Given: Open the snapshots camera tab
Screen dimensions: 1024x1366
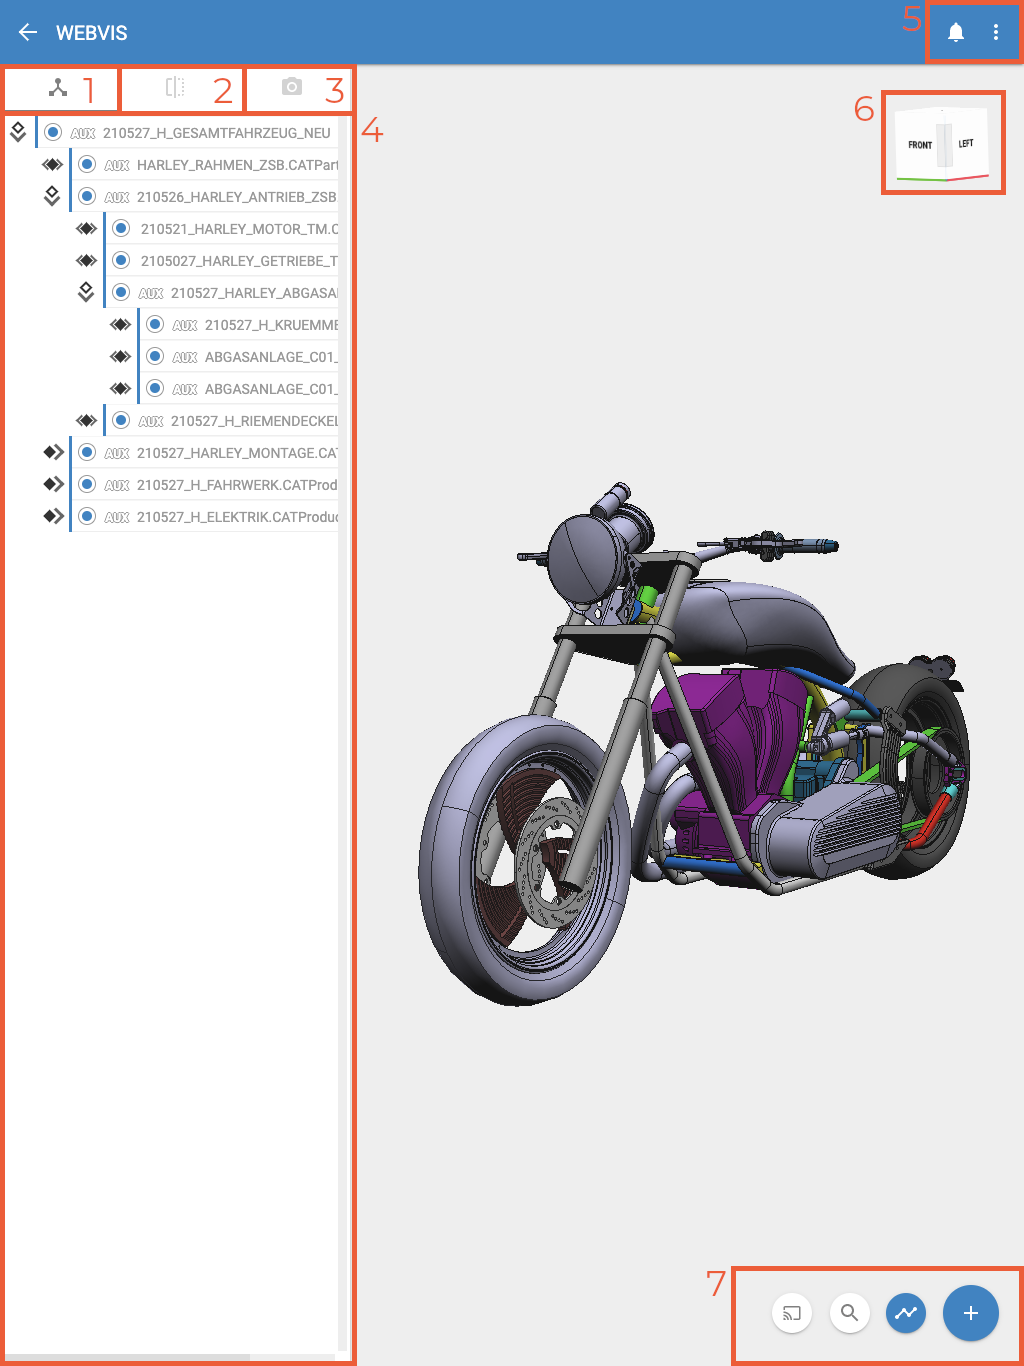Looking at the screenshot, I should coord(291,89).
